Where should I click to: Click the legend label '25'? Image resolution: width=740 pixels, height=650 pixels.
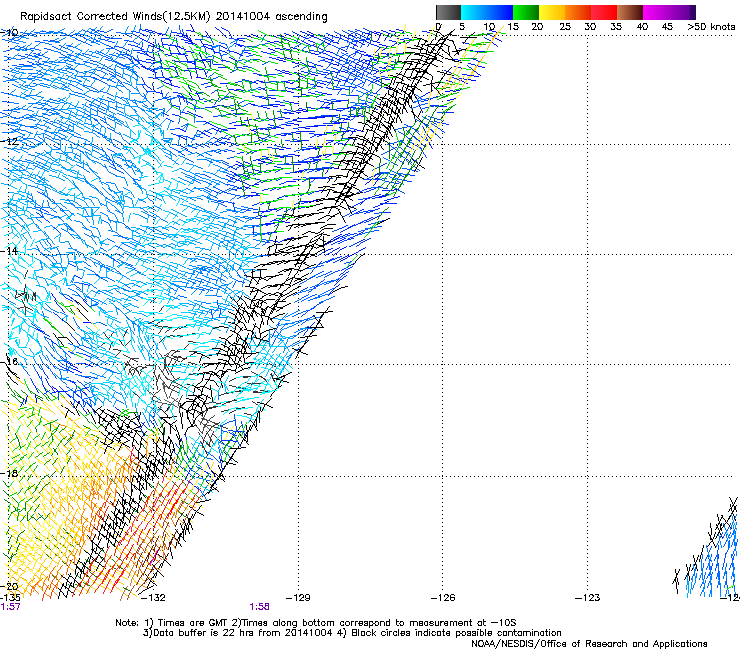(x=564, y=26)
